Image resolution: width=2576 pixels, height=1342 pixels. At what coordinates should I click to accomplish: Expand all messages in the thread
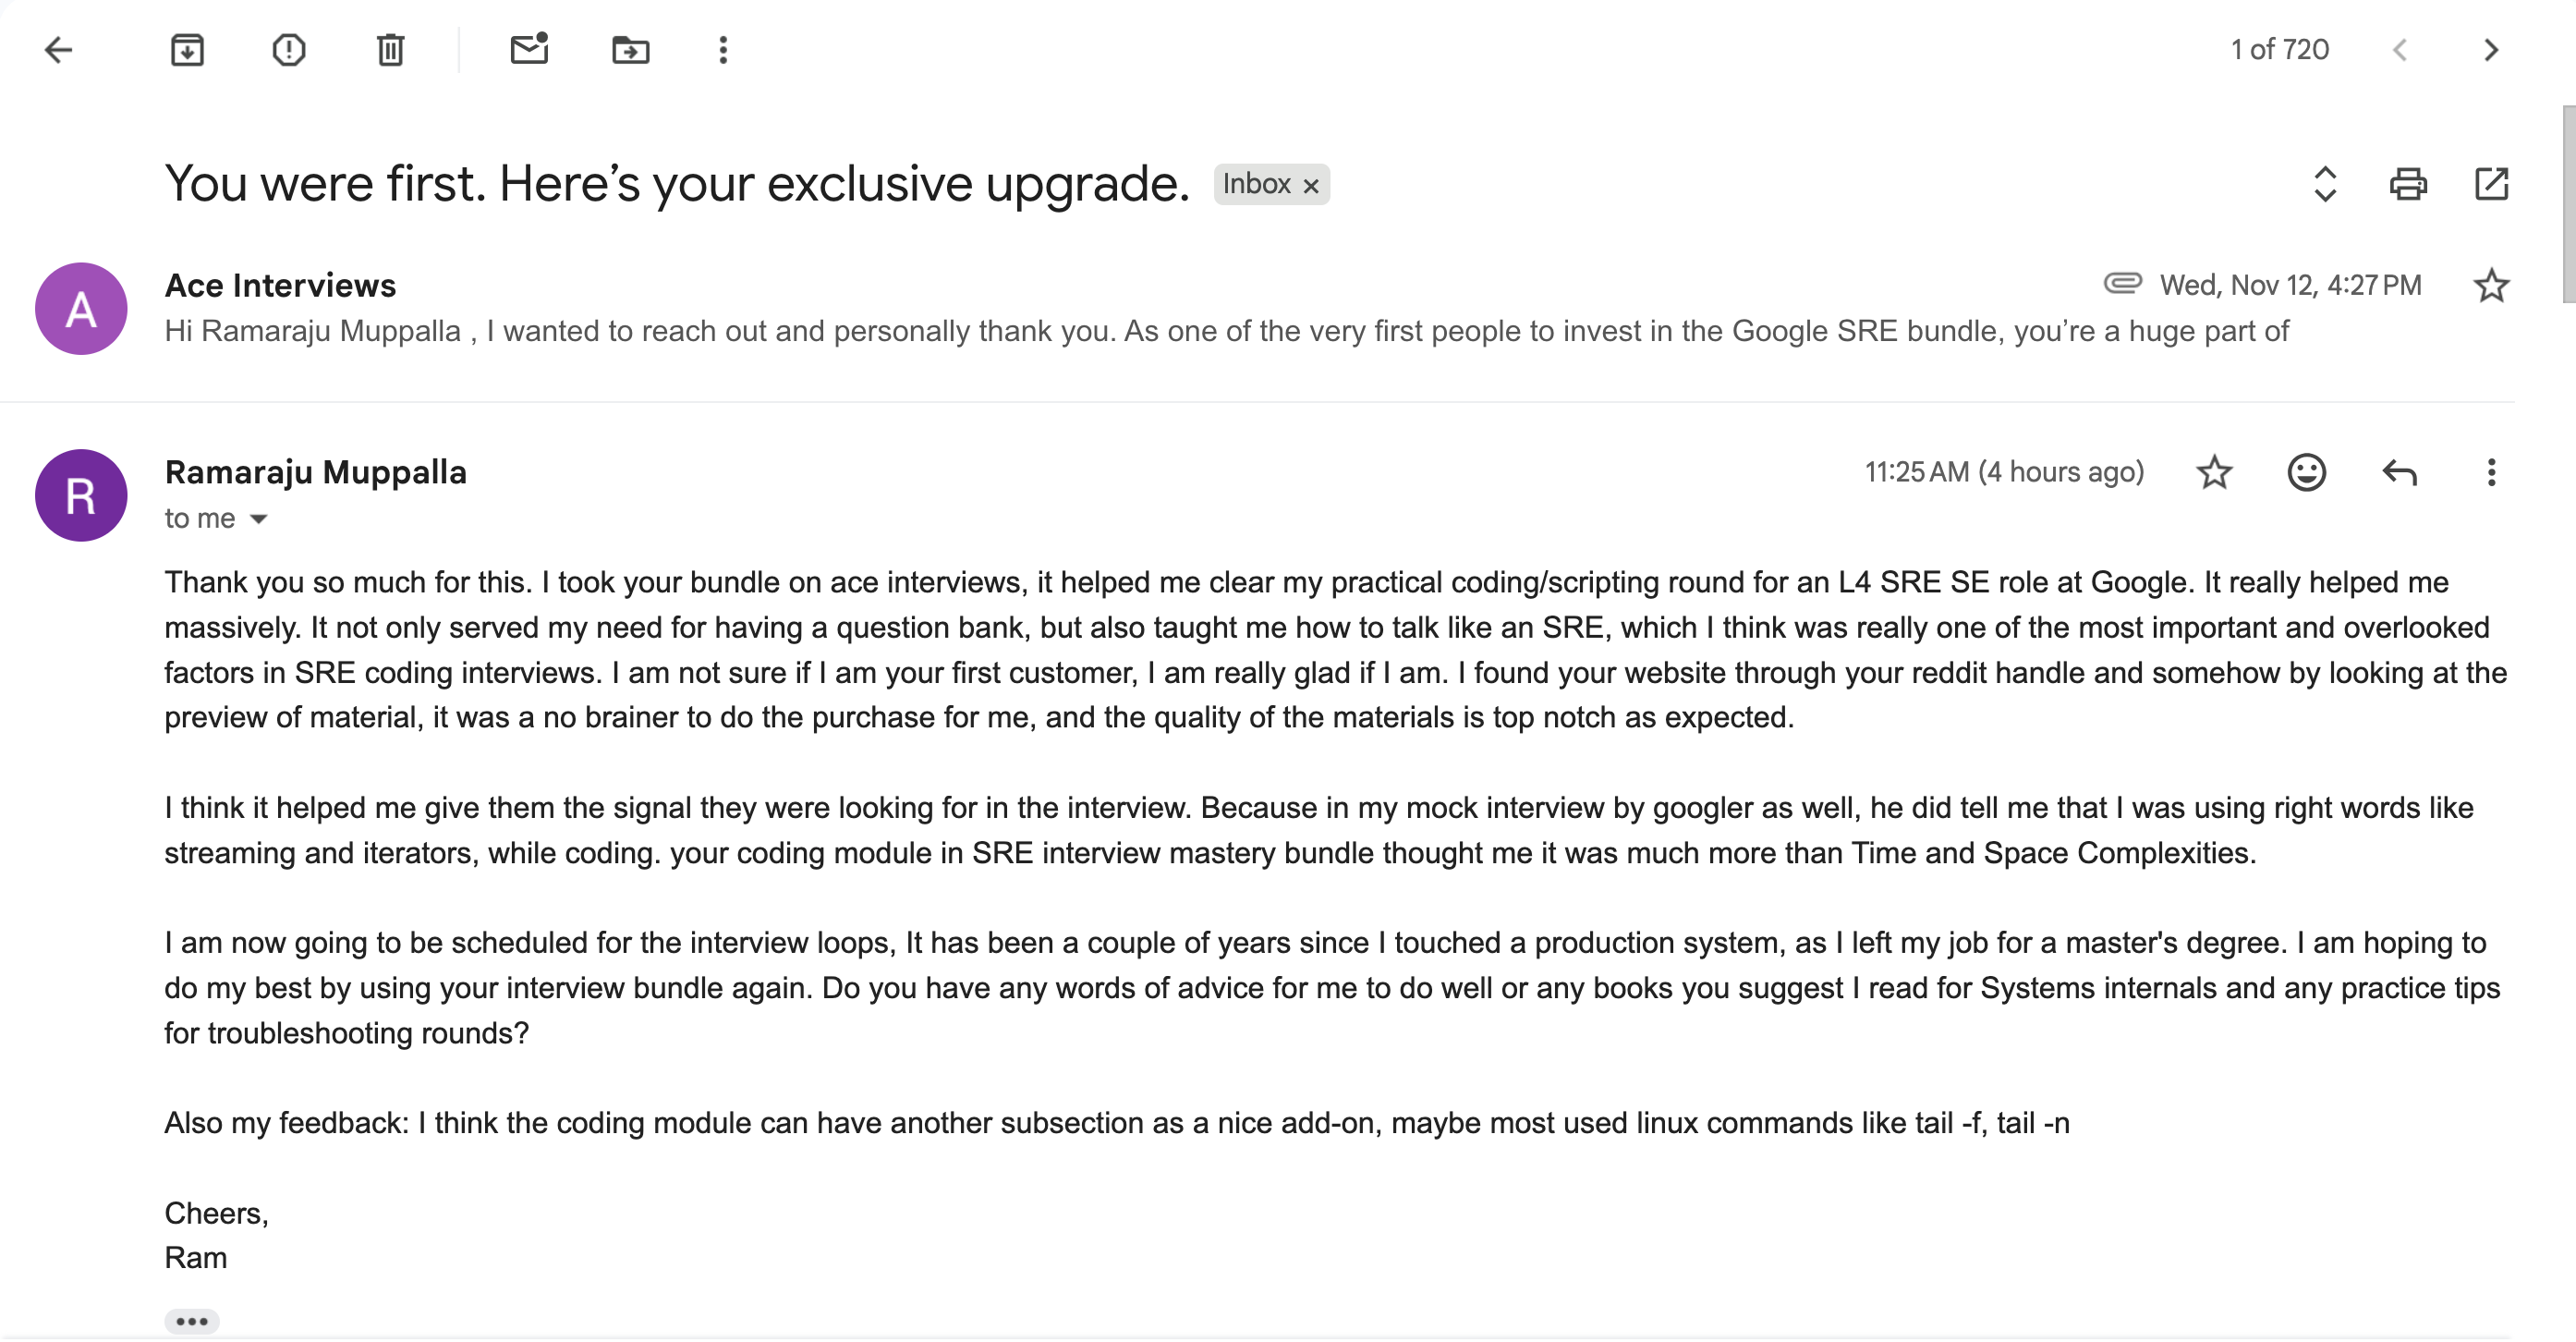click(x=2325, y=185)
